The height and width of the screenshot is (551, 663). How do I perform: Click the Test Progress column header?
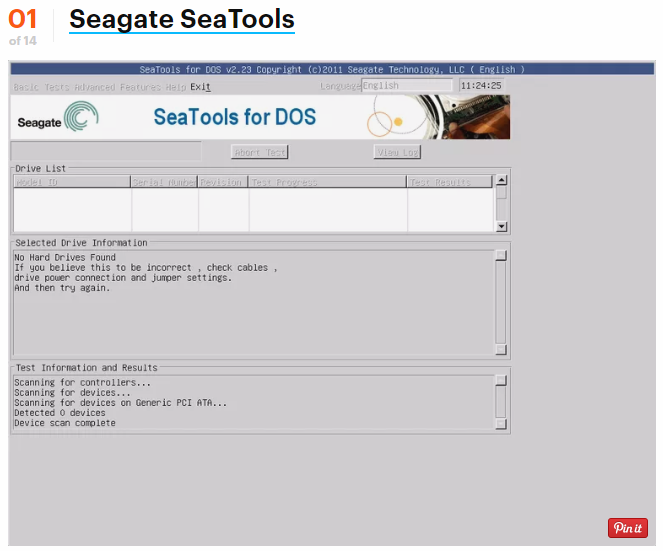[328, 182]
